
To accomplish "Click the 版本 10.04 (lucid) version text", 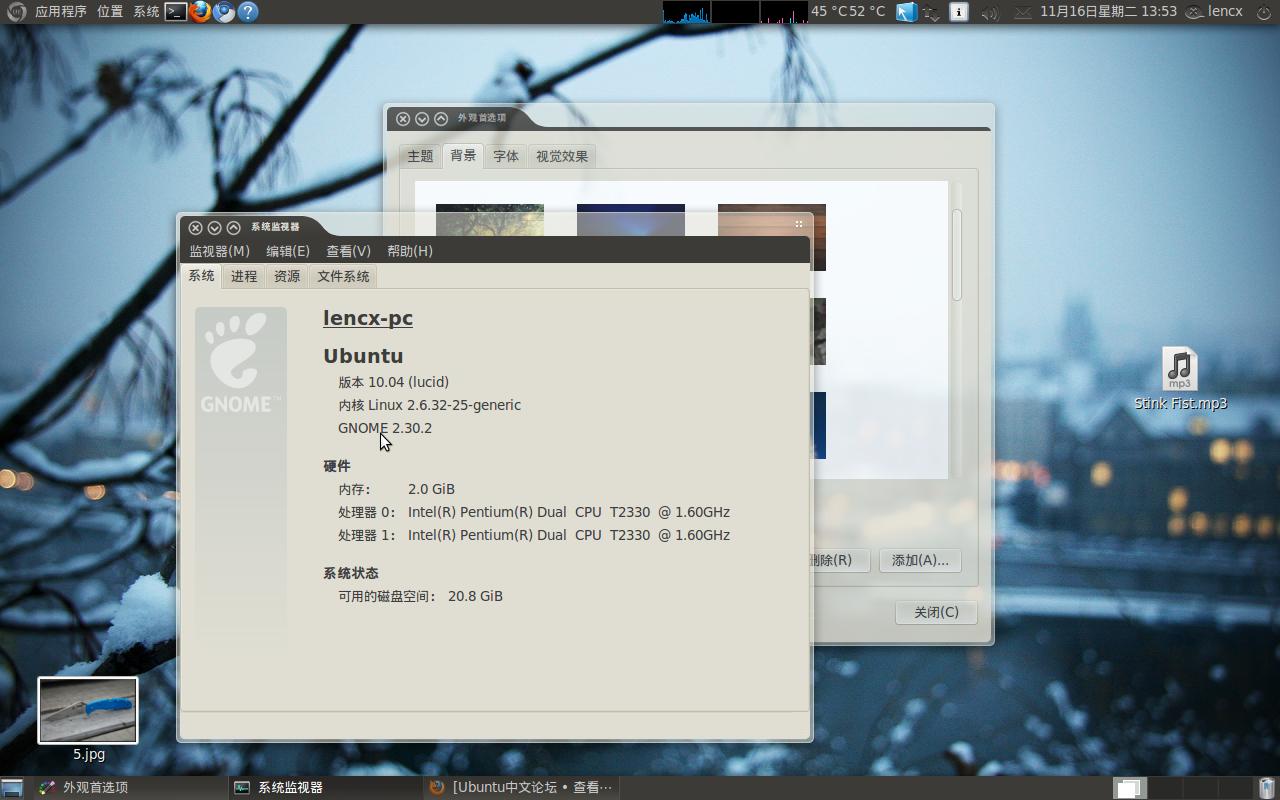I will pyautogui.click(x=393, y=382).
